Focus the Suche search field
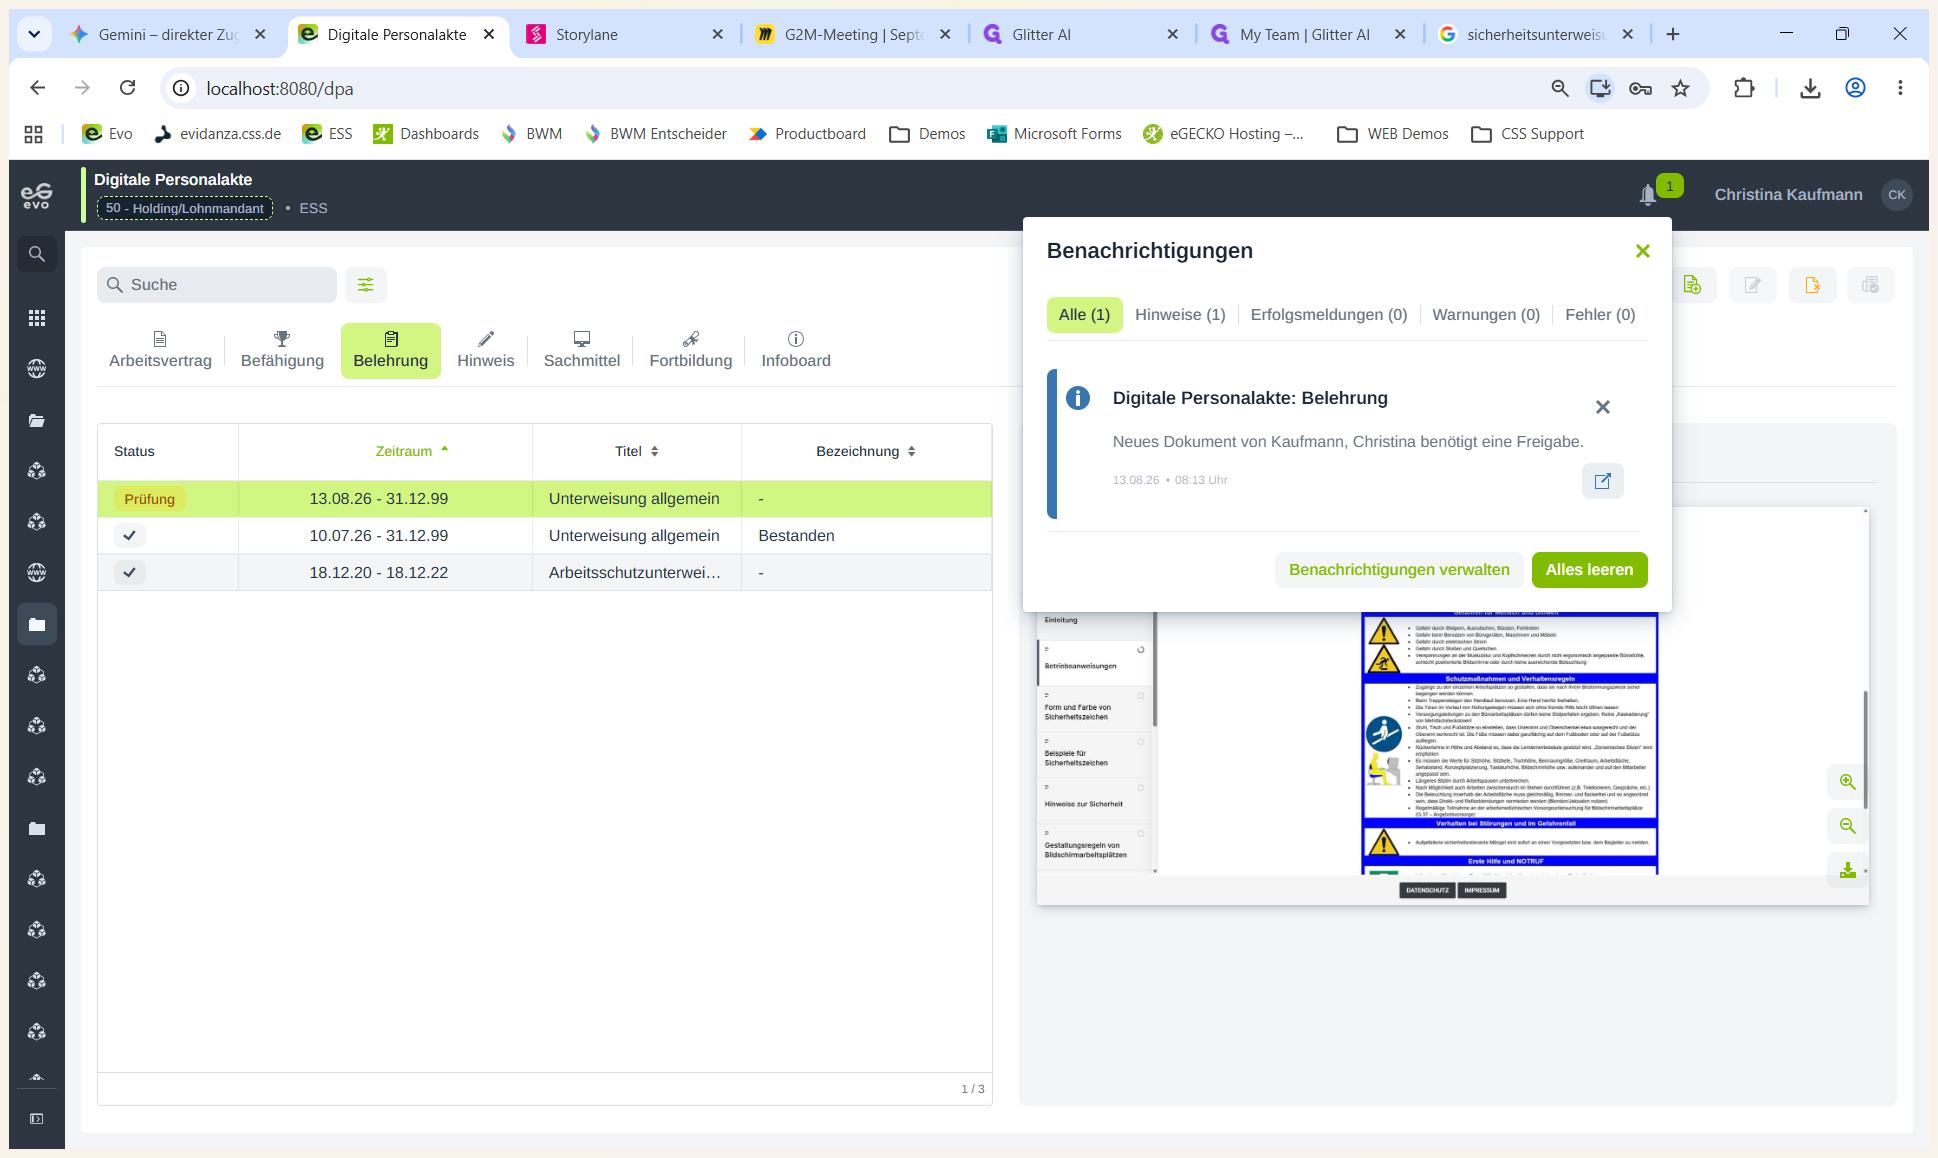This screenshot has width=1938, height=1158. (217, 285)
